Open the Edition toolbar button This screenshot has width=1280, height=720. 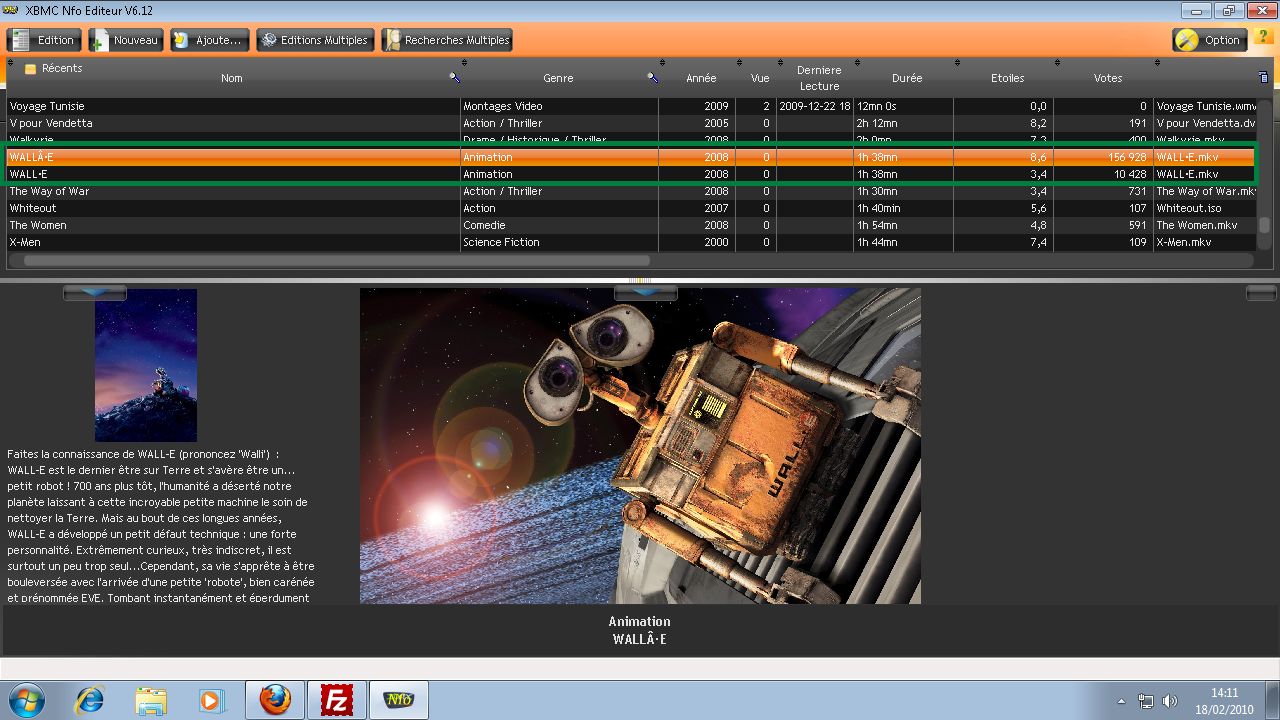coord(44,40)
